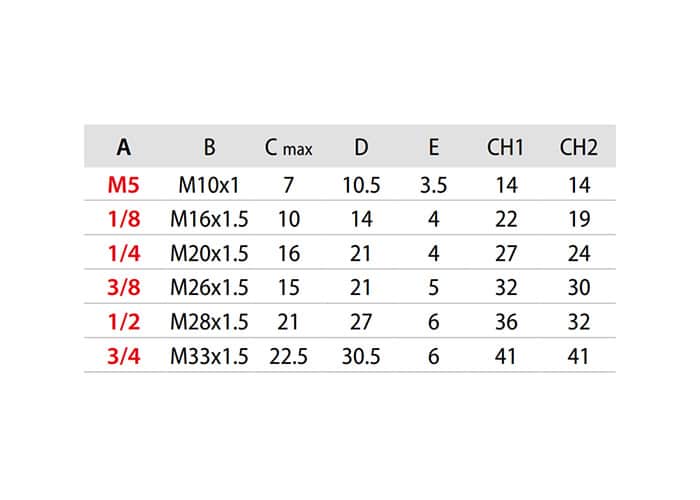This screenshot has width=700, height=500.
Task: Click the column header B
Action: pyautogui.click(x=209, y=147)
